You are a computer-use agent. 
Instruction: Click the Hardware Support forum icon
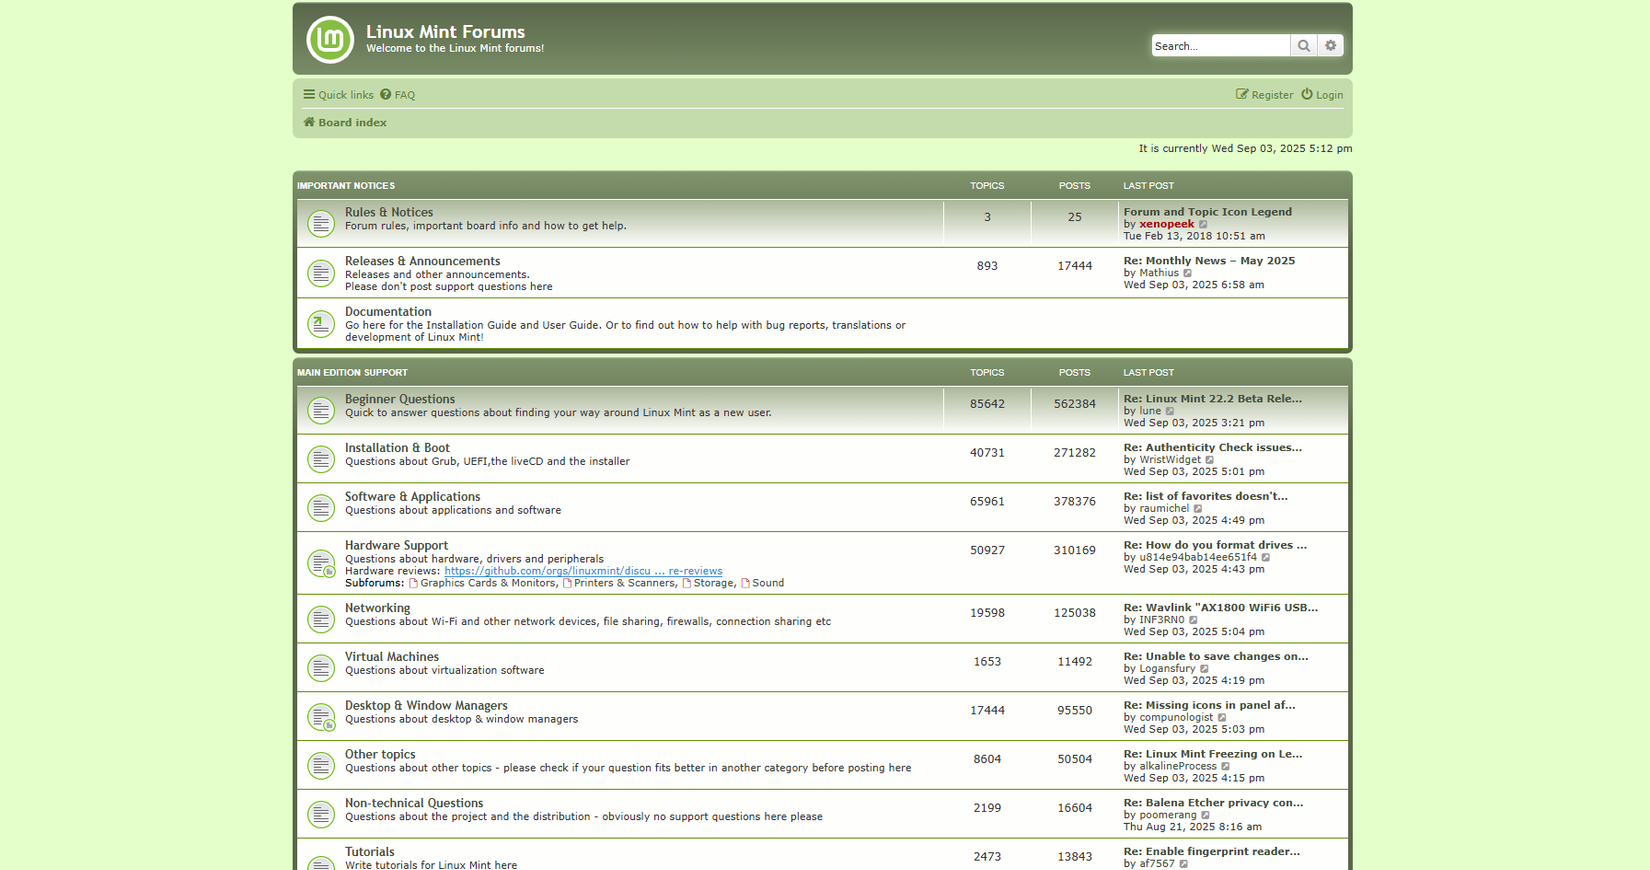click(321, 564)
